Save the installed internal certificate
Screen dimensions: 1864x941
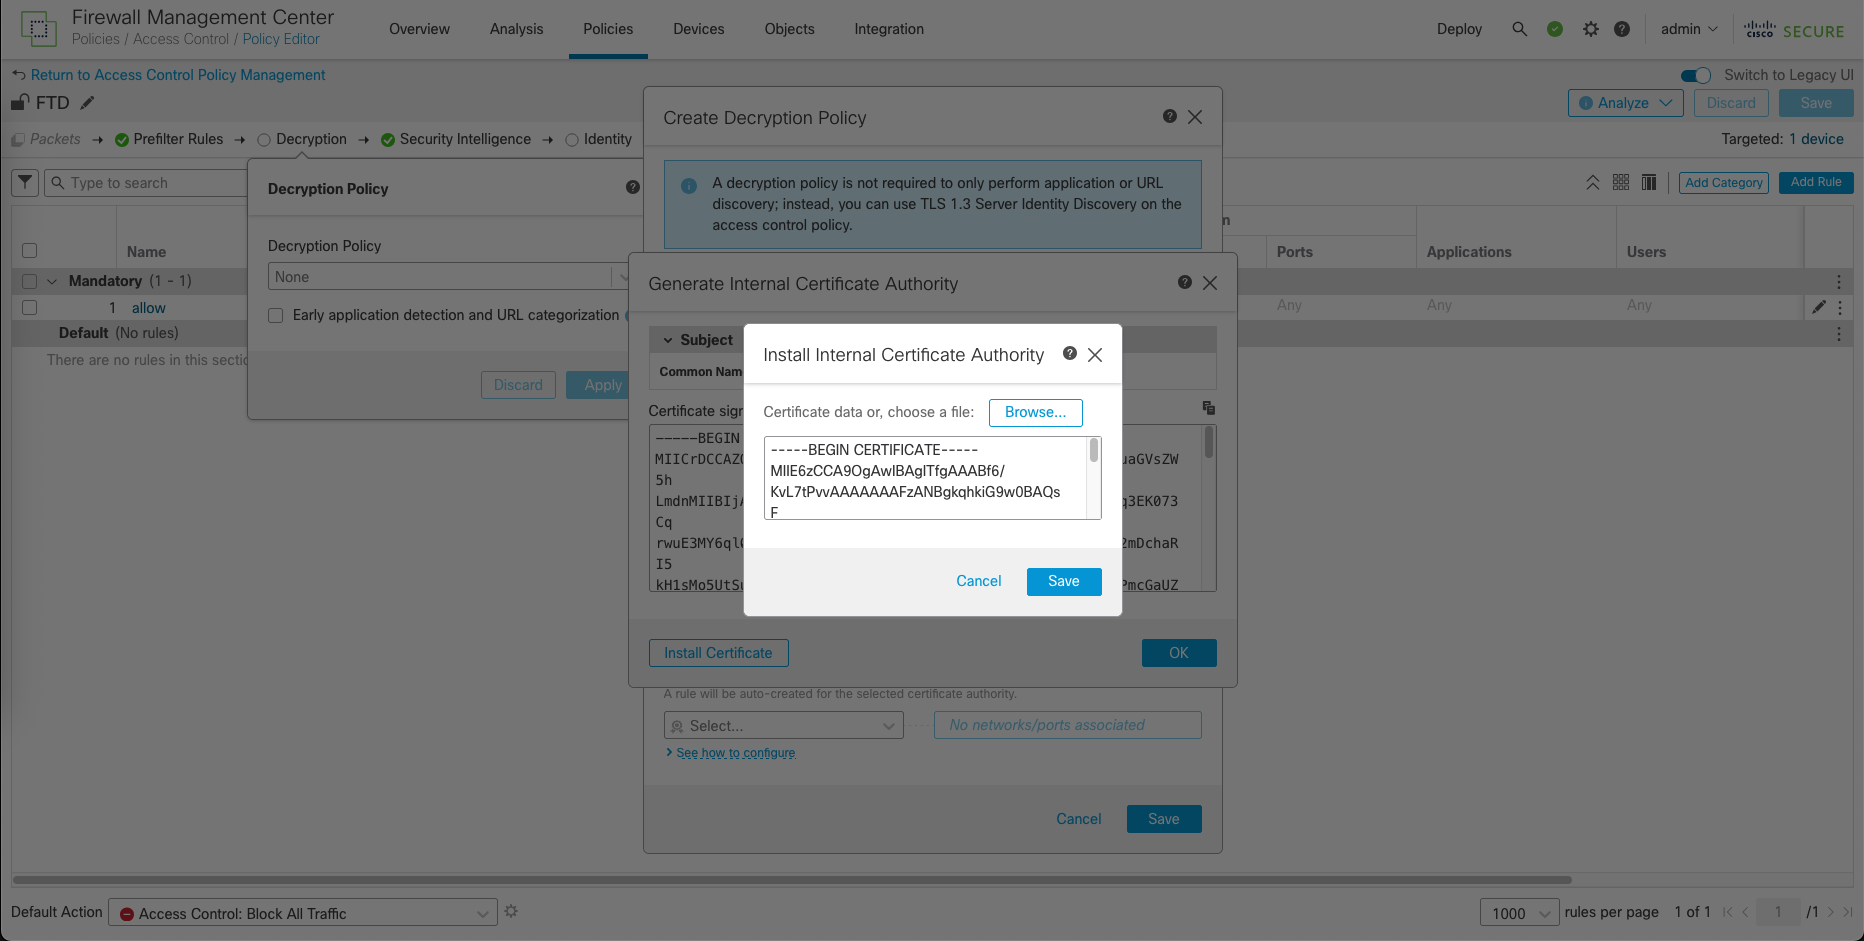point(1063,581)
